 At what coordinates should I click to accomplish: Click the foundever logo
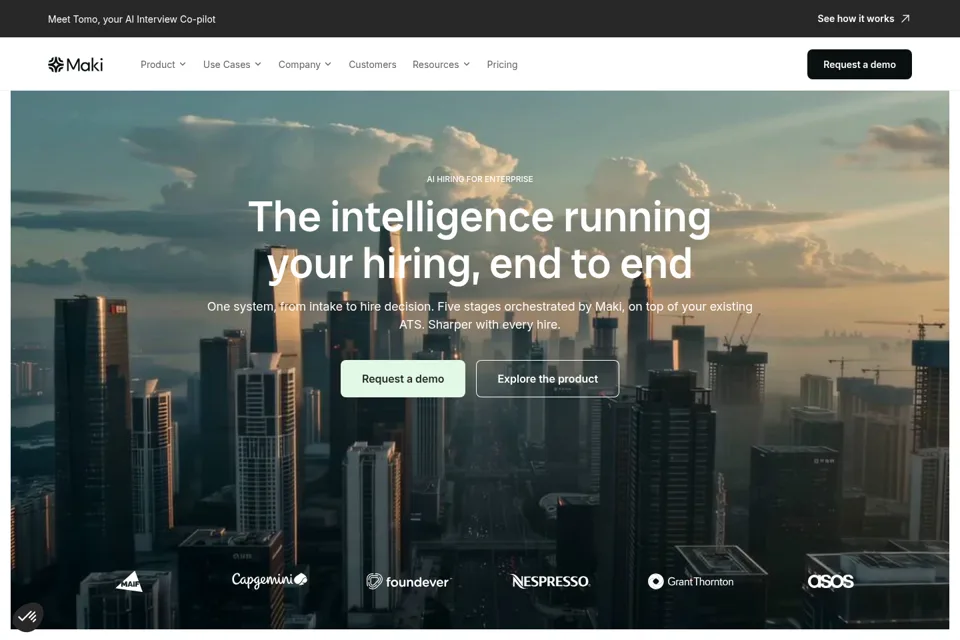[408, 581]
